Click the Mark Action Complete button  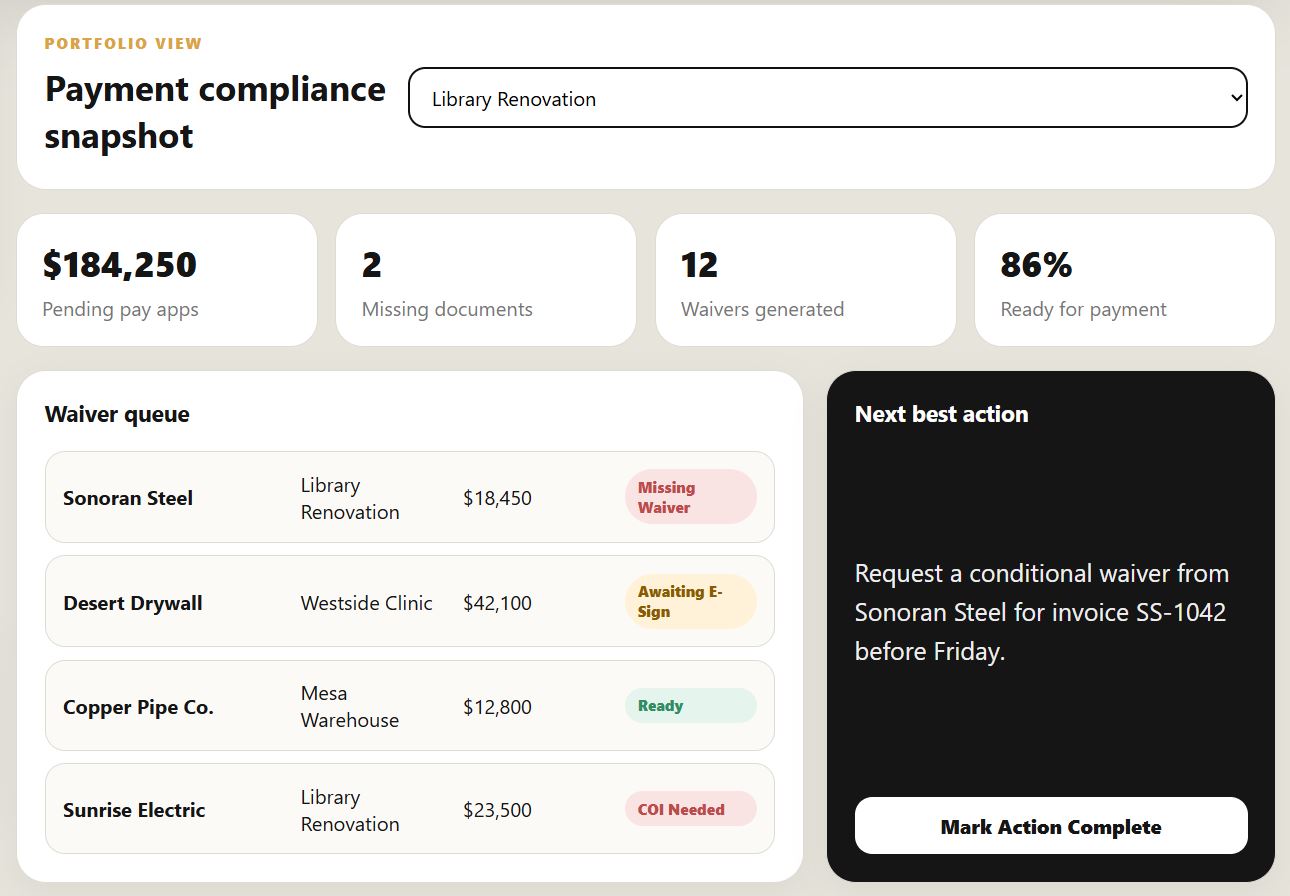tap(1051, 826)
